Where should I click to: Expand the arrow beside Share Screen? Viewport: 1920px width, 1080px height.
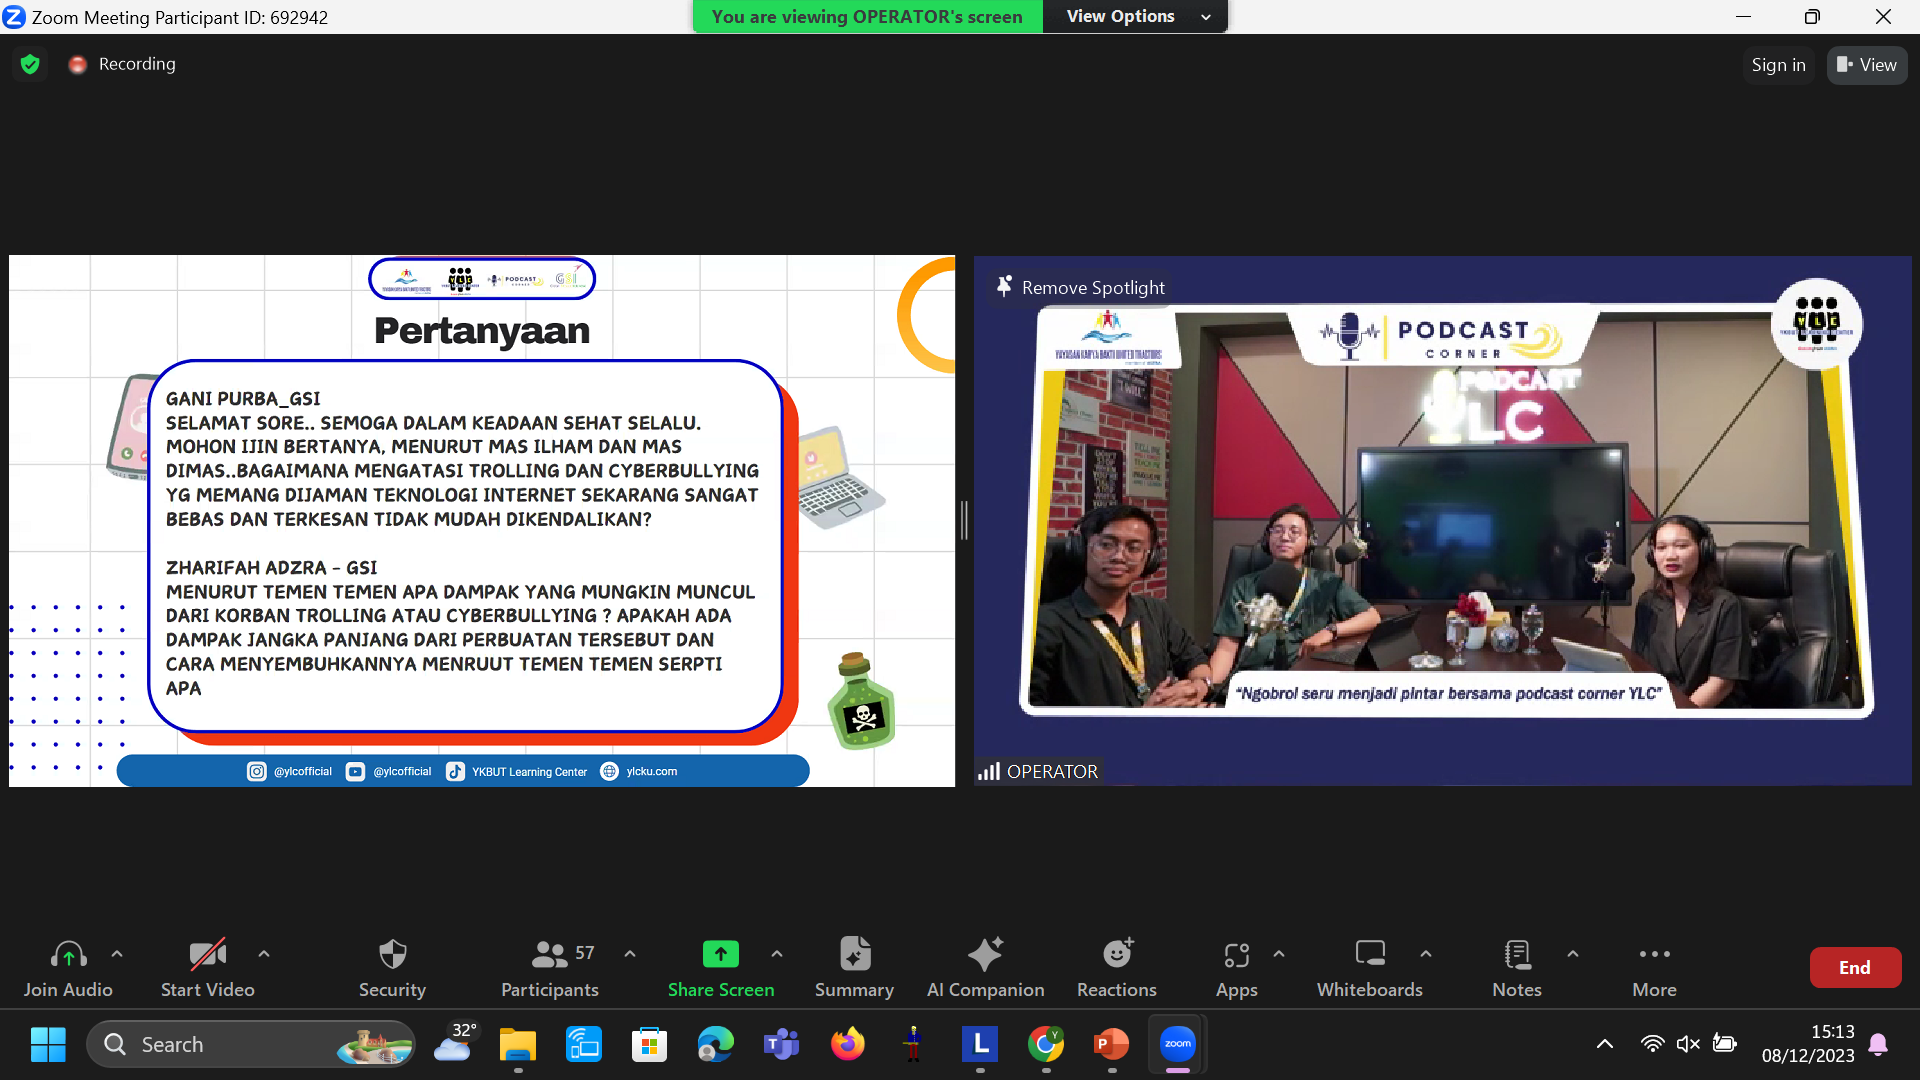[777, 954]
